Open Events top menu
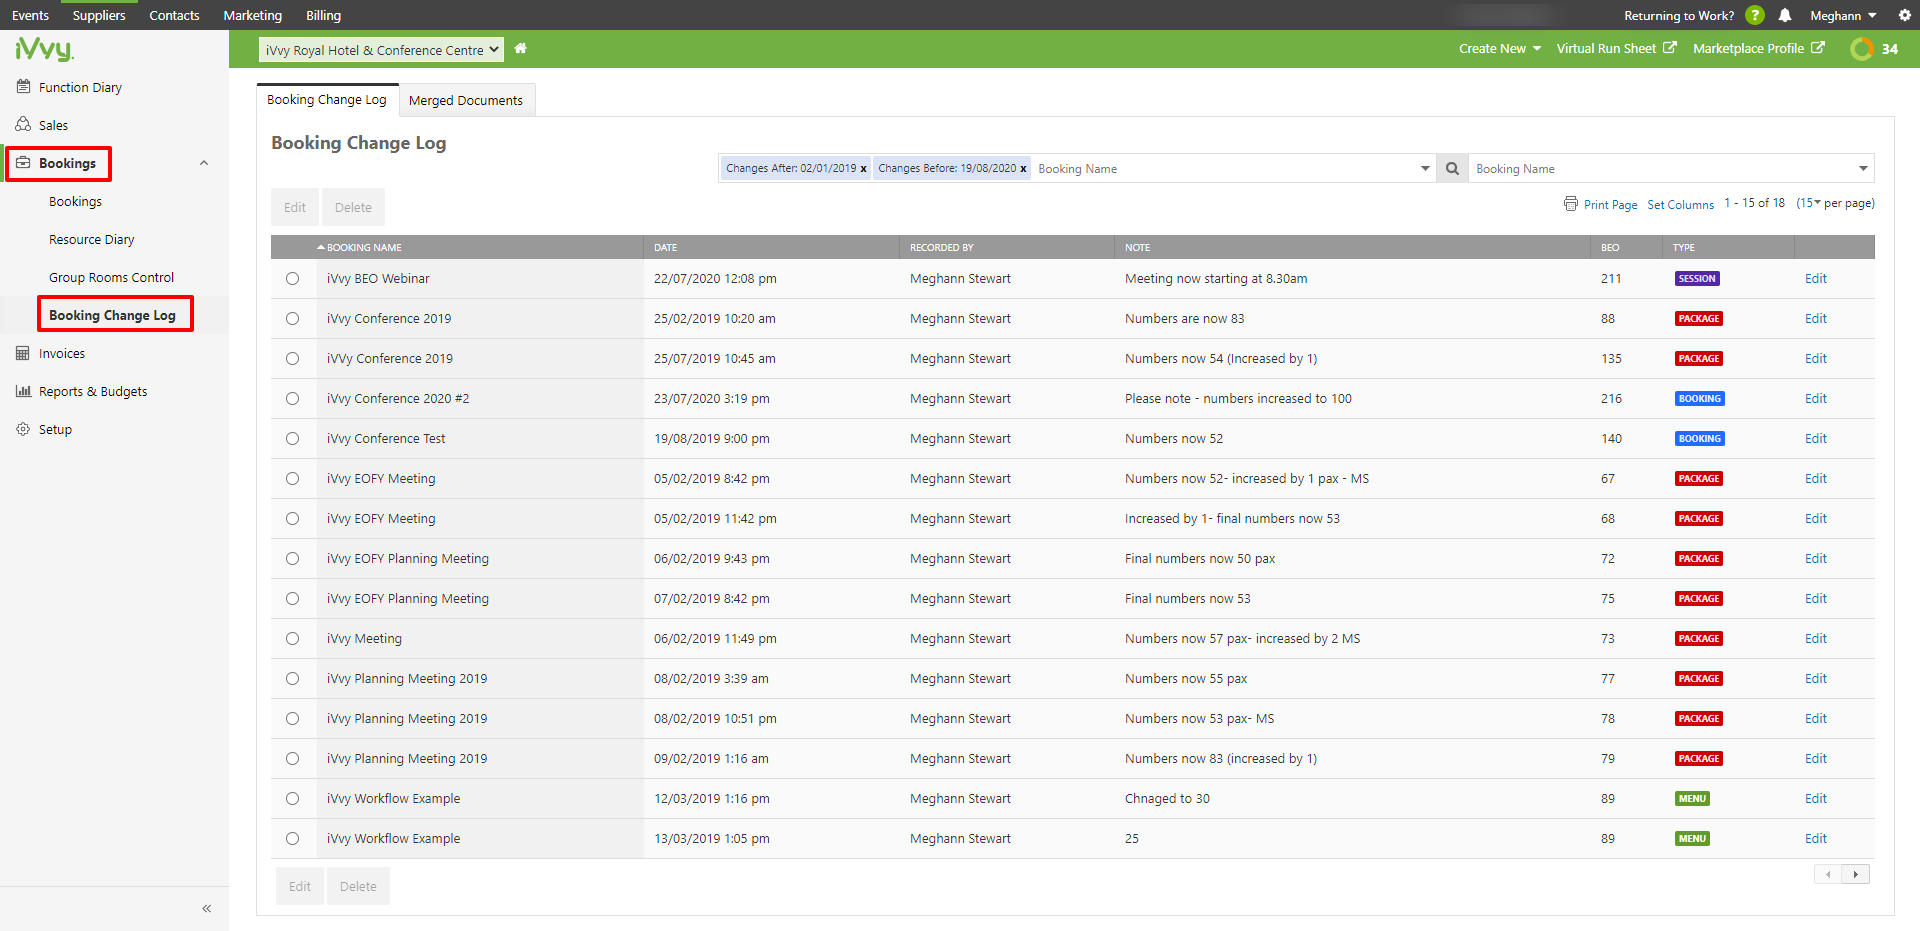1920x931 pixels. (30, 15)
